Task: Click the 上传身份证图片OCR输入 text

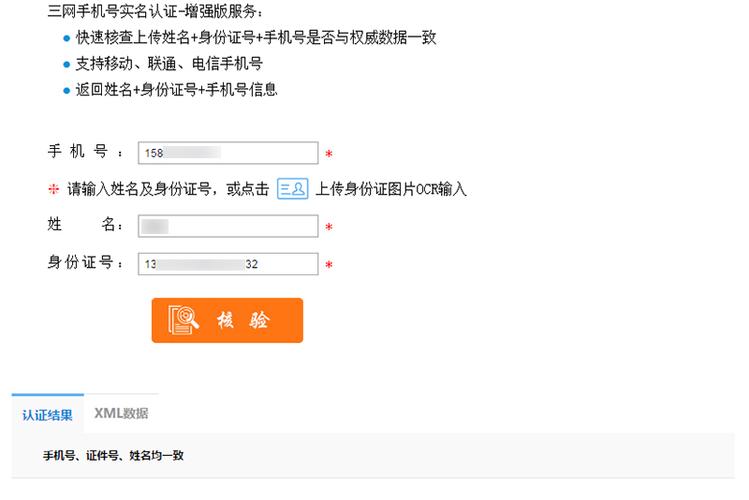Action: [x=391, y=189]
